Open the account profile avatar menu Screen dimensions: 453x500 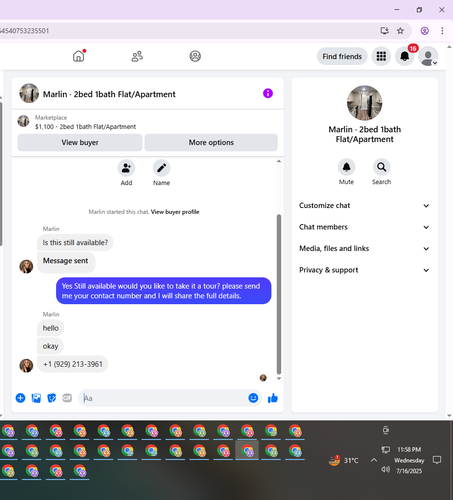pyautogui.click(x=428, y=56)
